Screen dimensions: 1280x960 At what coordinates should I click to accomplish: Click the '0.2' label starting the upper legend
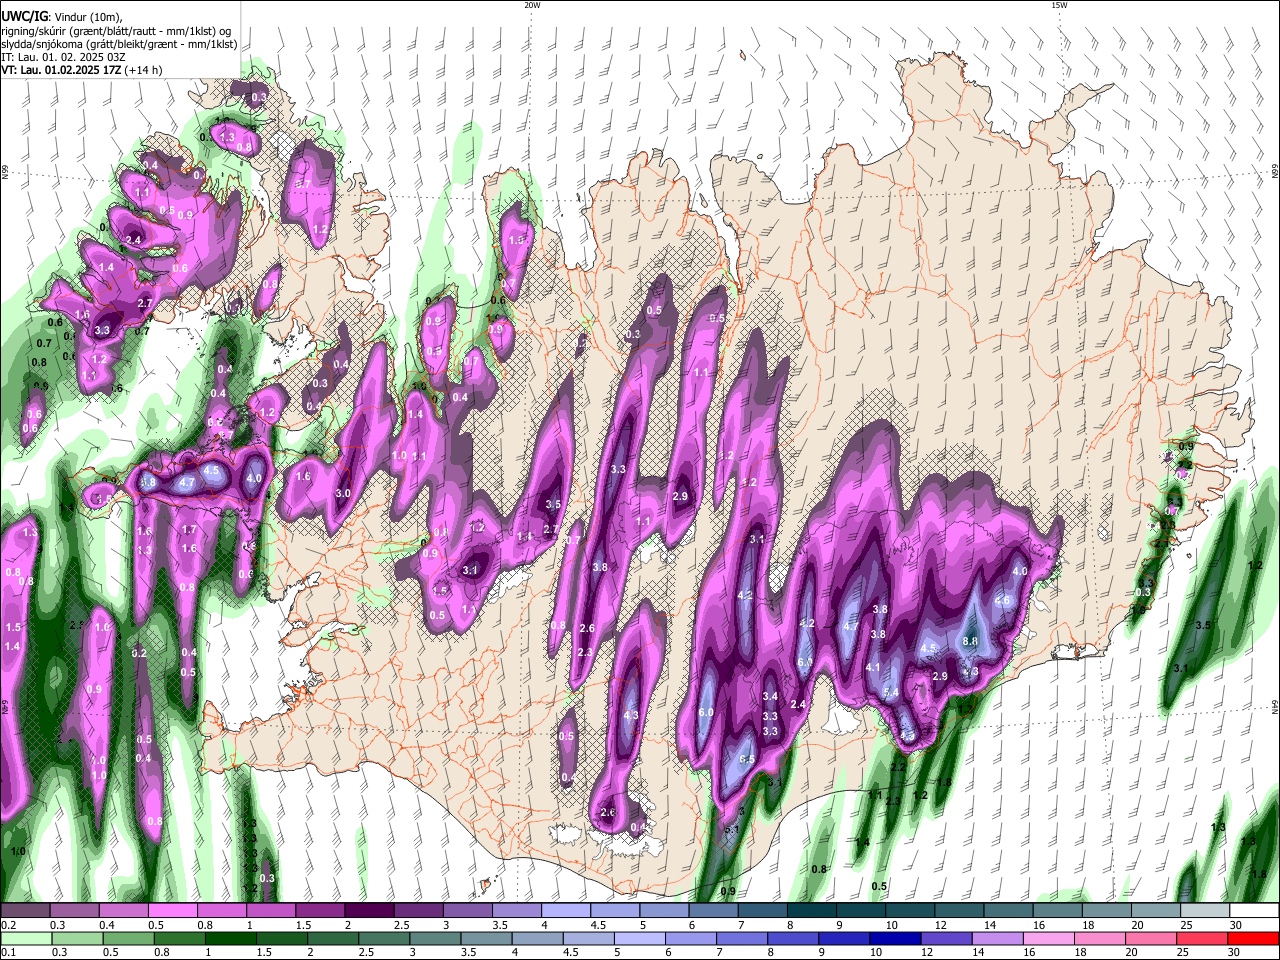pyautogui.click(x=9, y=925)
